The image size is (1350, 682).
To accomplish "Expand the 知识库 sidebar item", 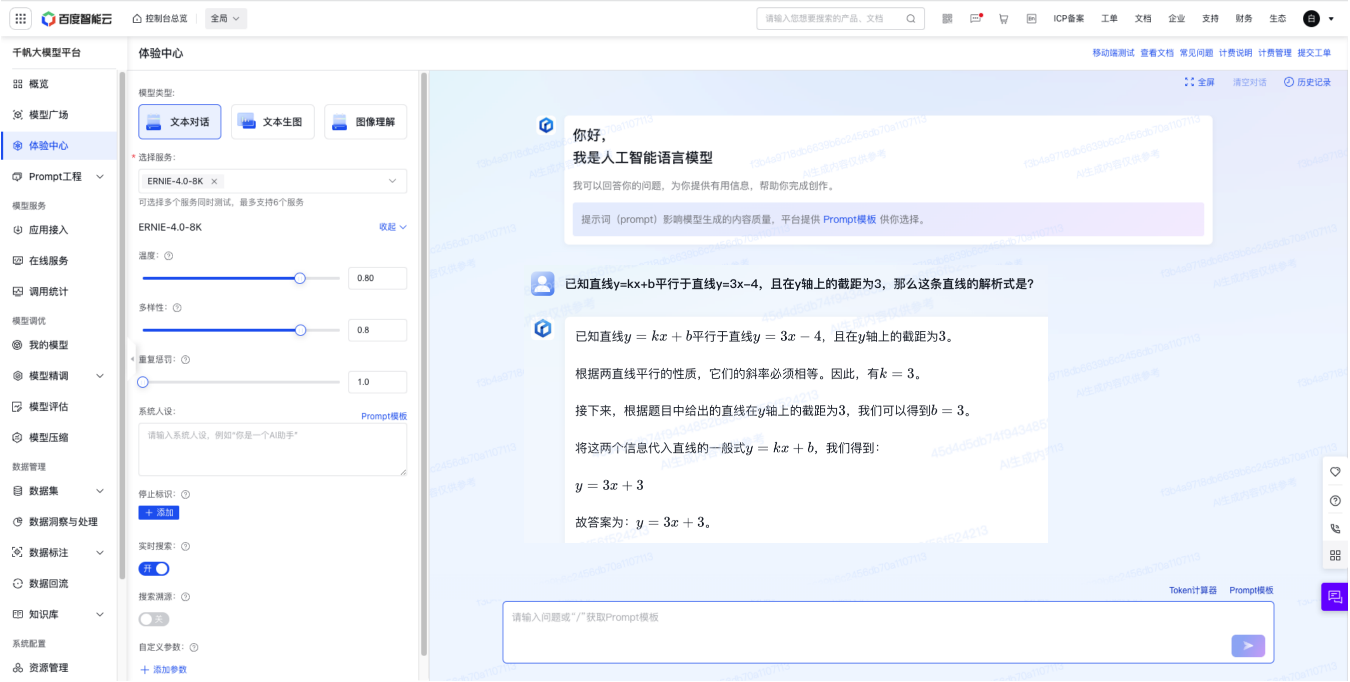I will (x=100, y=614).
